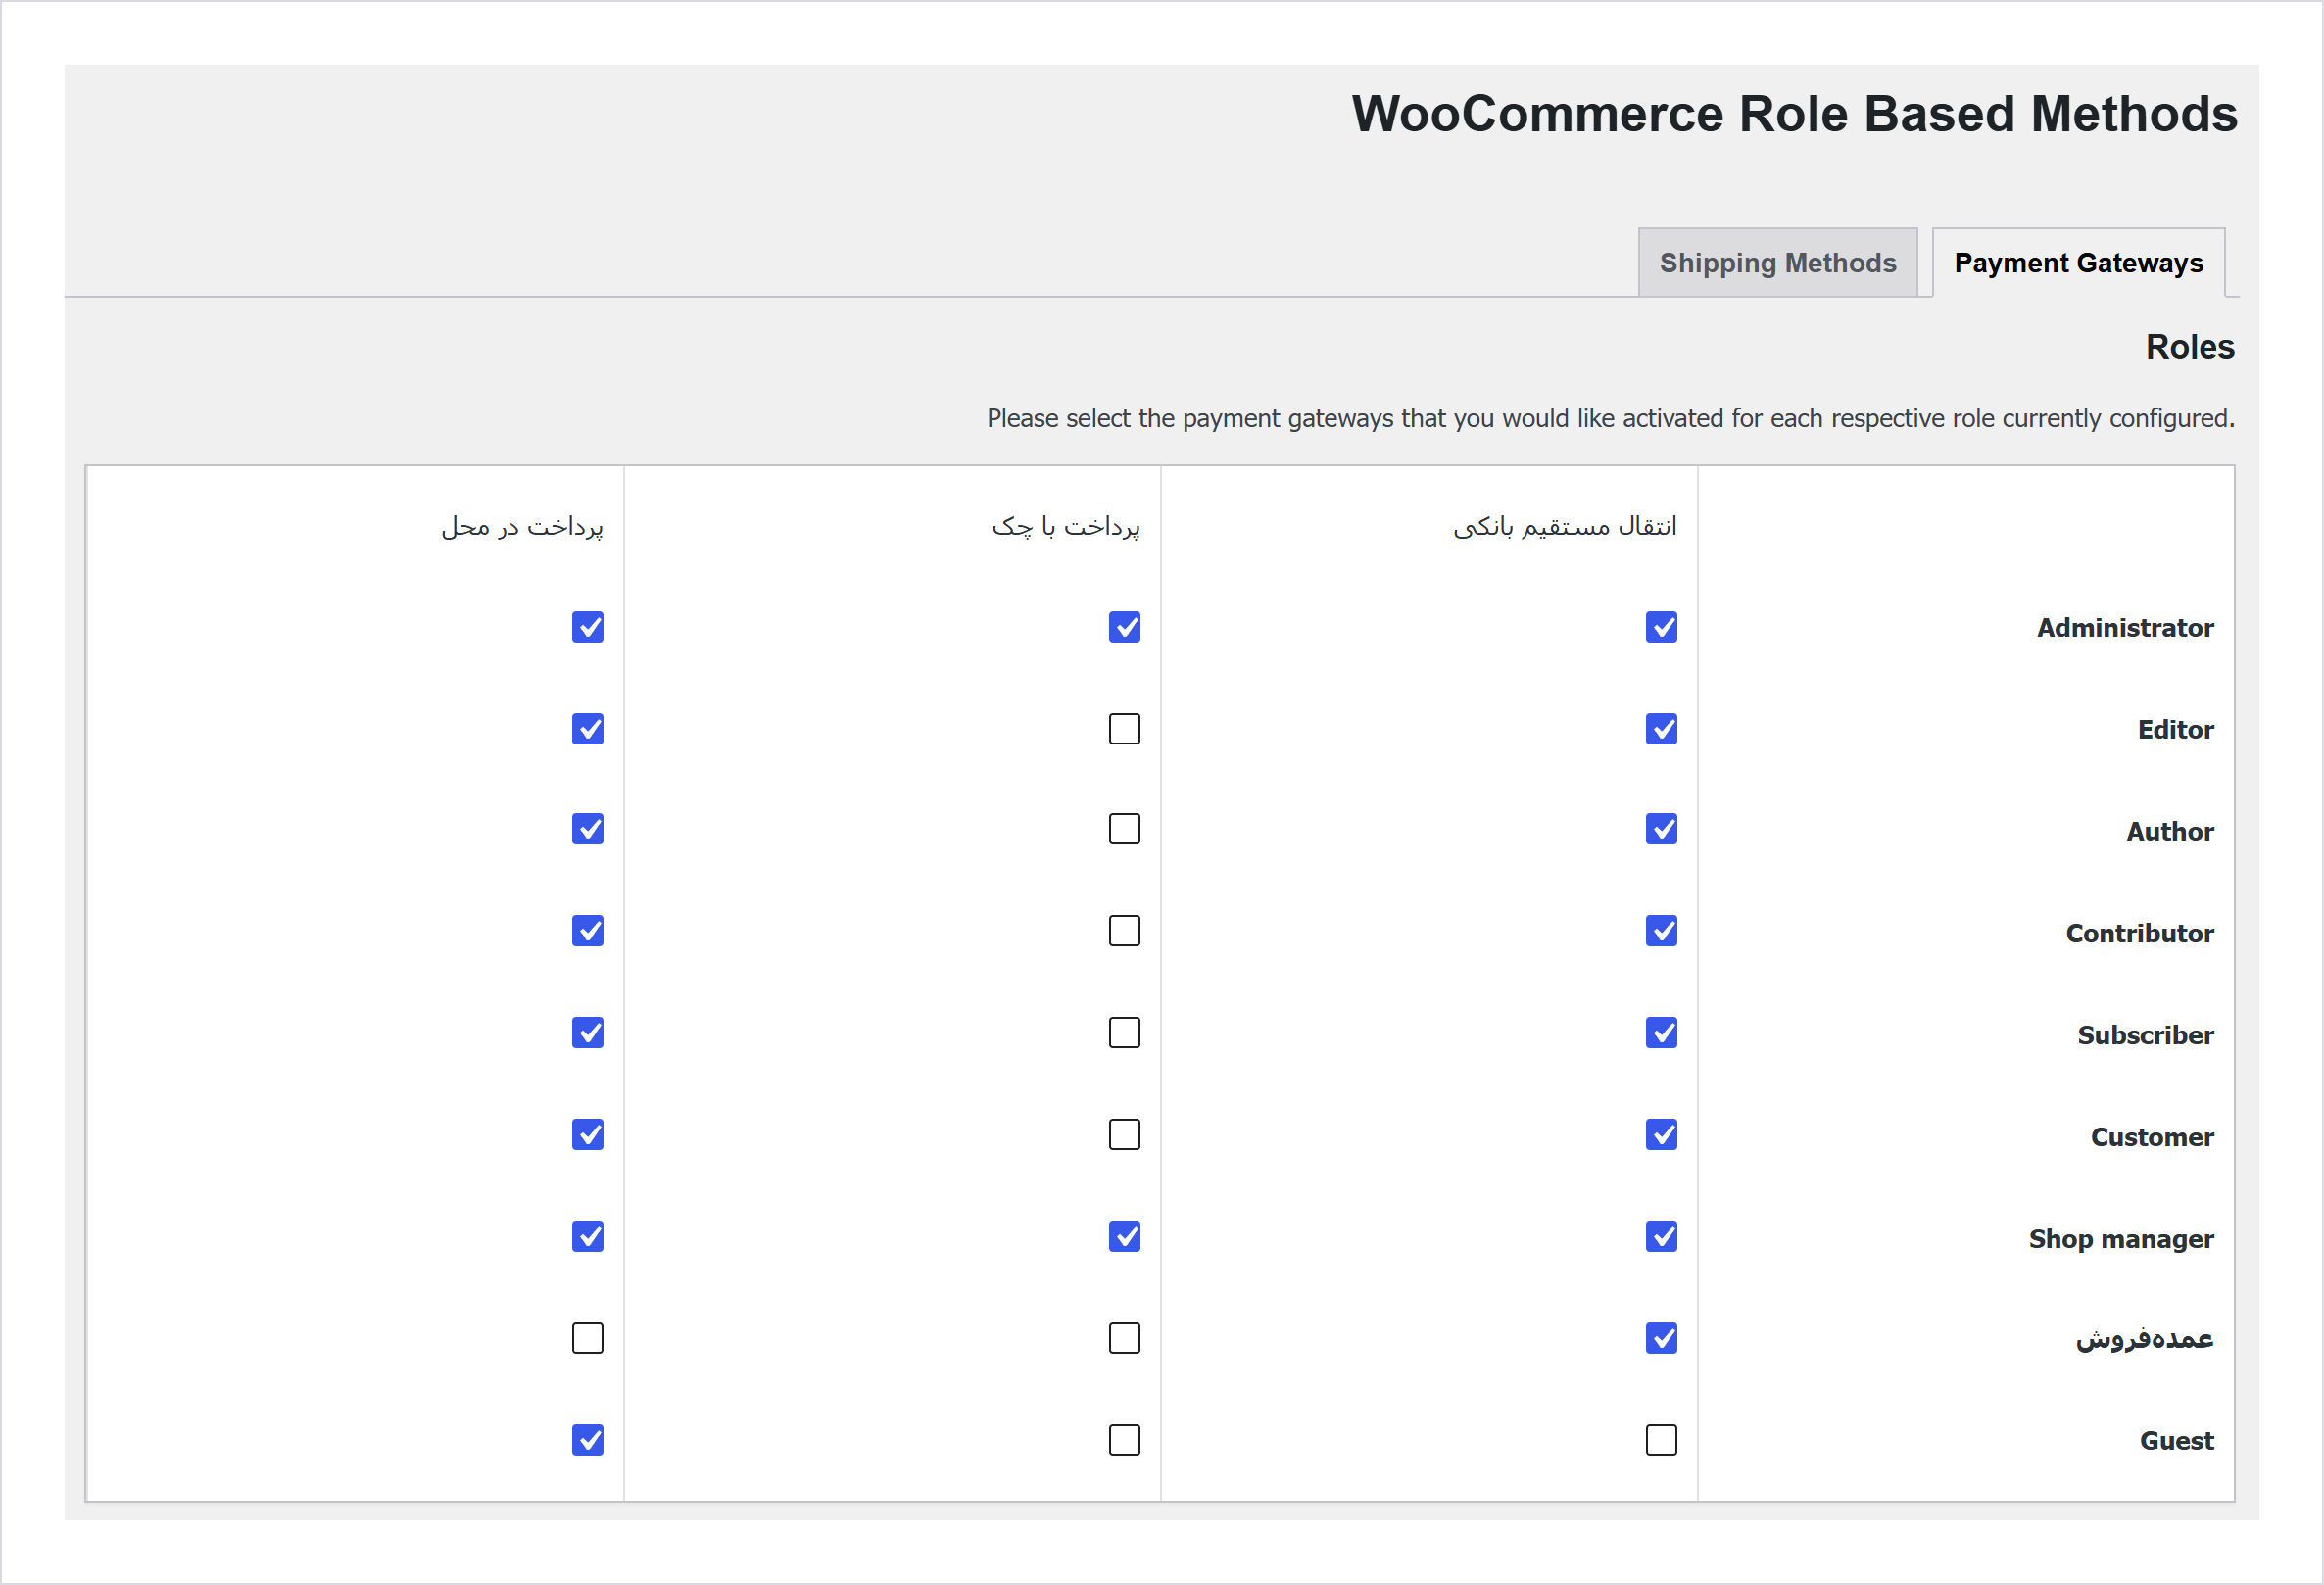The height and width of the screenshot is (1585, 2324).
Task: Uncheck Customer's direct bank transfer checkbox
Action: tap(1661, 1135)
